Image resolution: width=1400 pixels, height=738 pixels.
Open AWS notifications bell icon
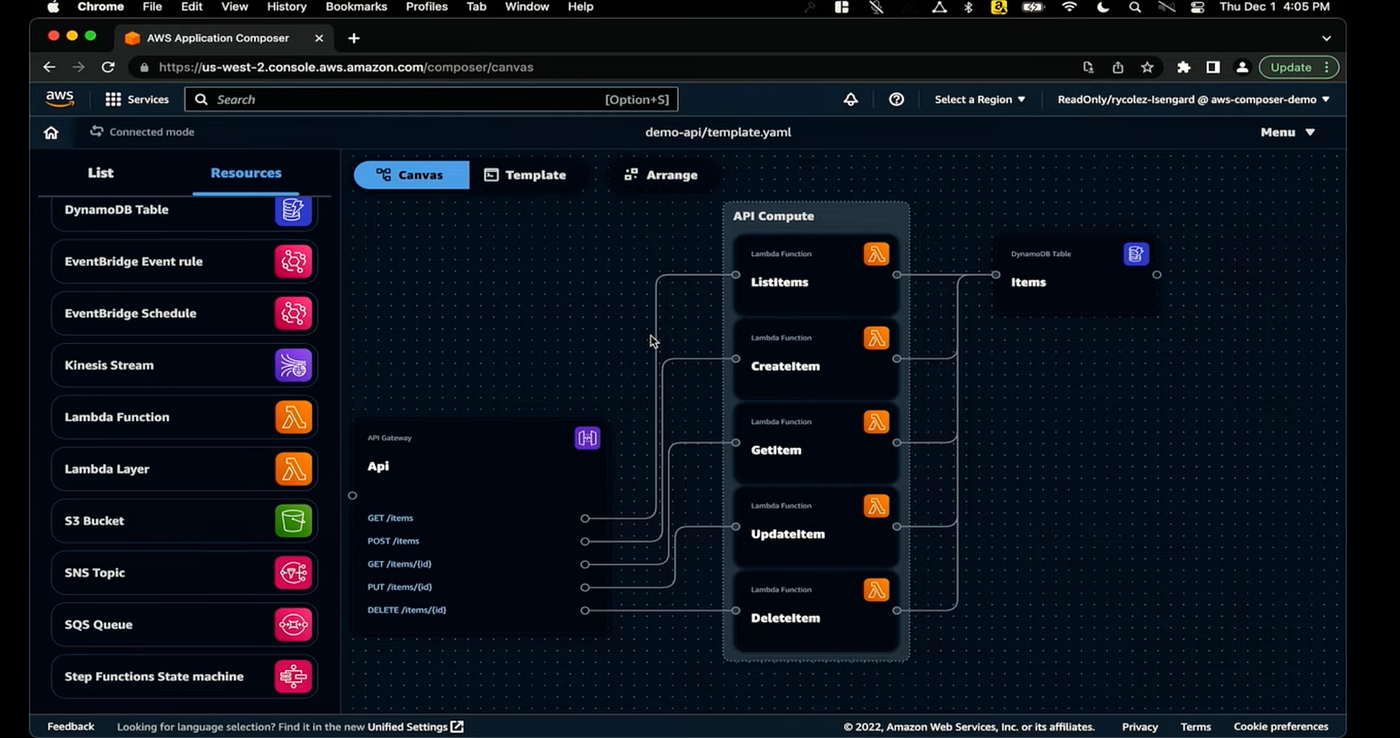click(851, 99)
